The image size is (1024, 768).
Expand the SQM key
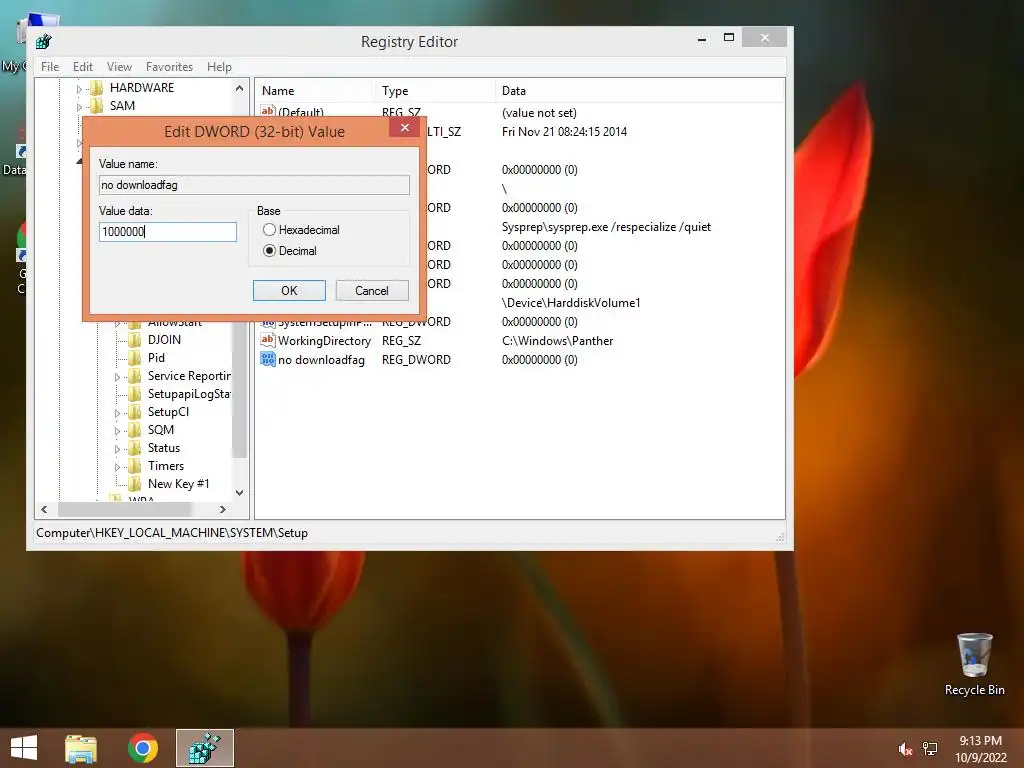117,431
